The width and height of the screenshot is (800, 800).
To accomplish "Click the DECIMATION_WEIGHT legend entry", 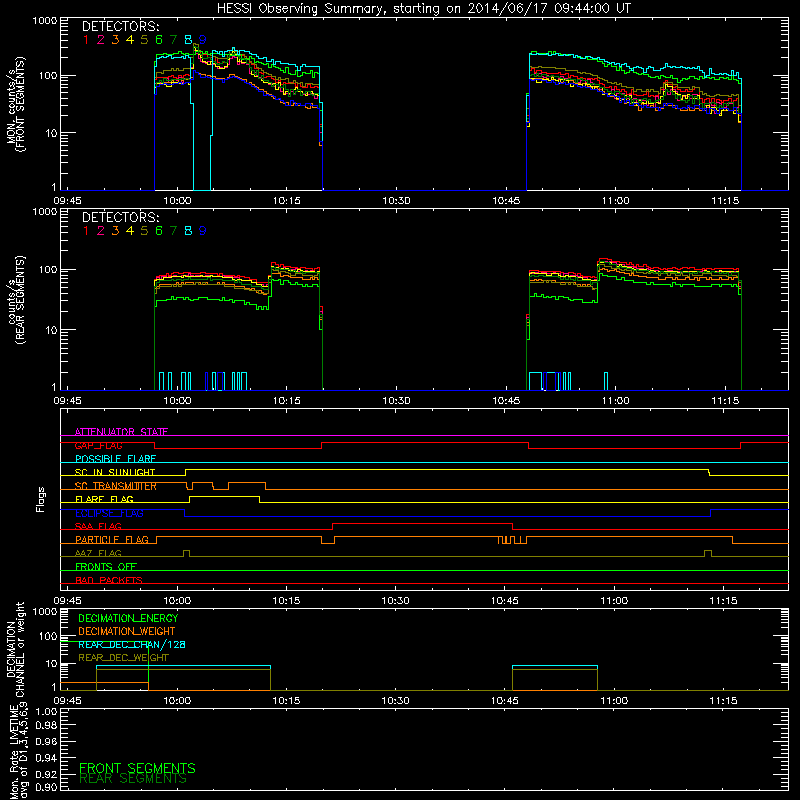I will (127, 632).
